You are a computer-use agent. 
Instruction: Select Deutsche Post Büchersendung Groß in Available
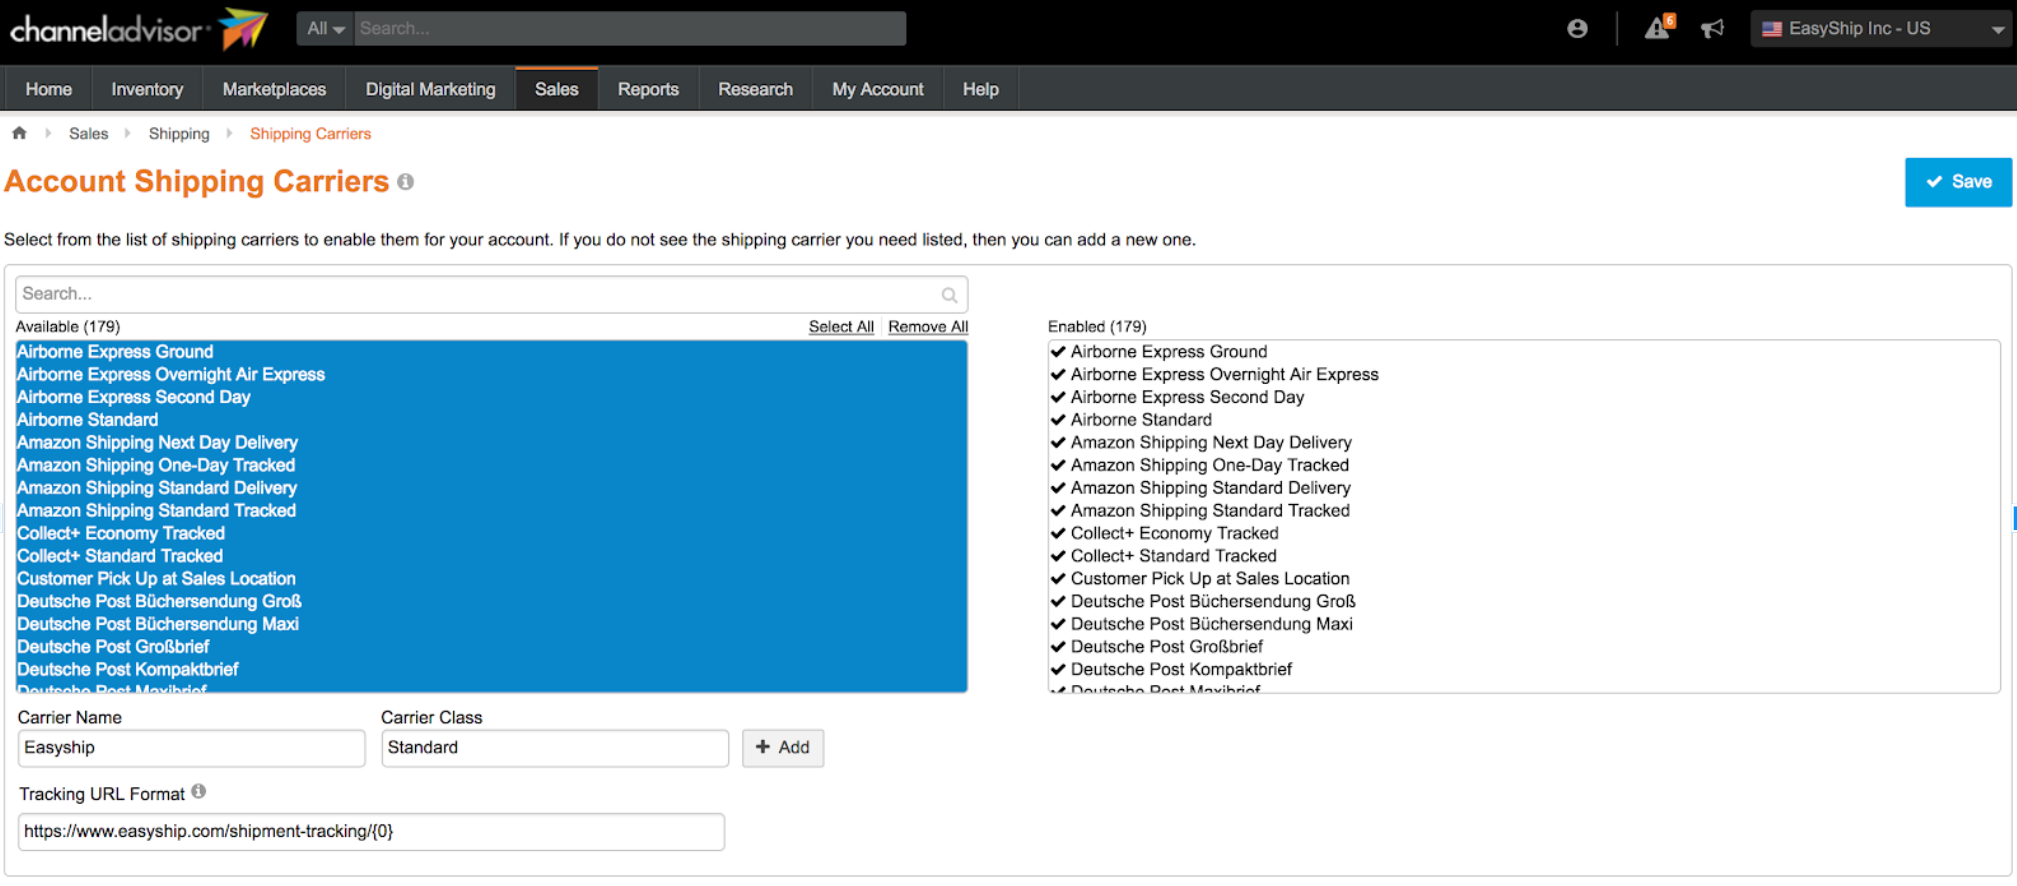(x=491, y=601)
